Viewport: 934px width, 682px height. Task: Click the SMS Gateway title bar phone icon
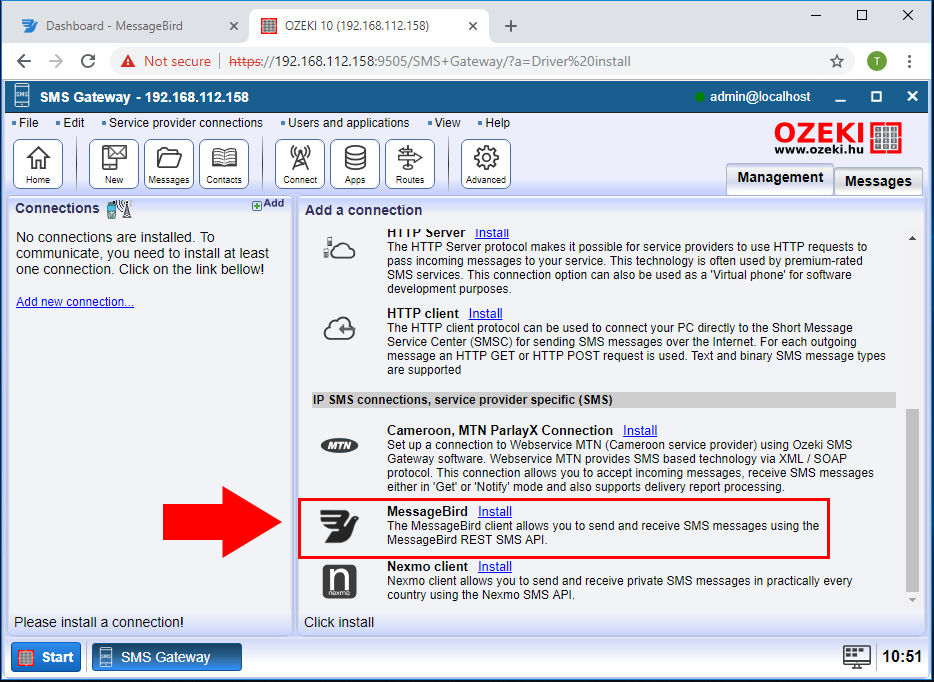[x=21, y=95]
